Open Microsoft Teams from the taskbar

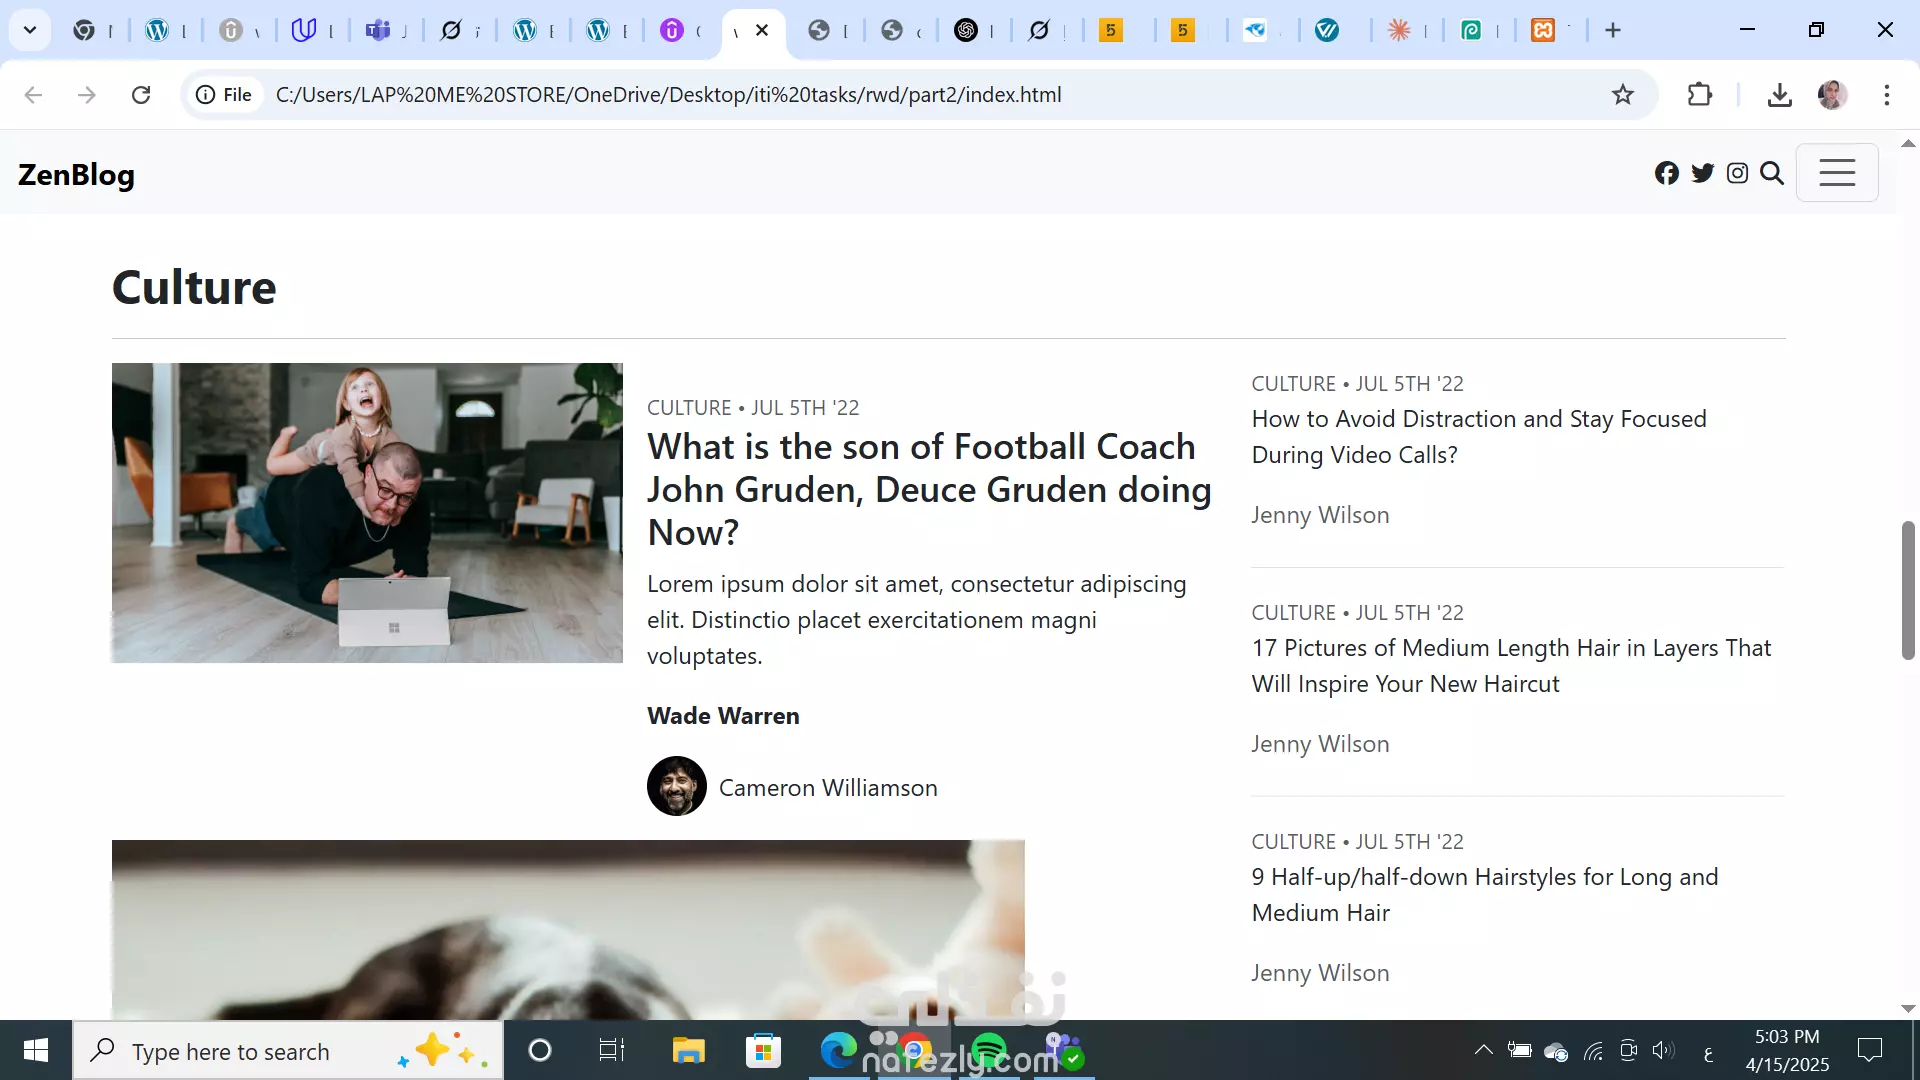[x=1064, y=1051]
